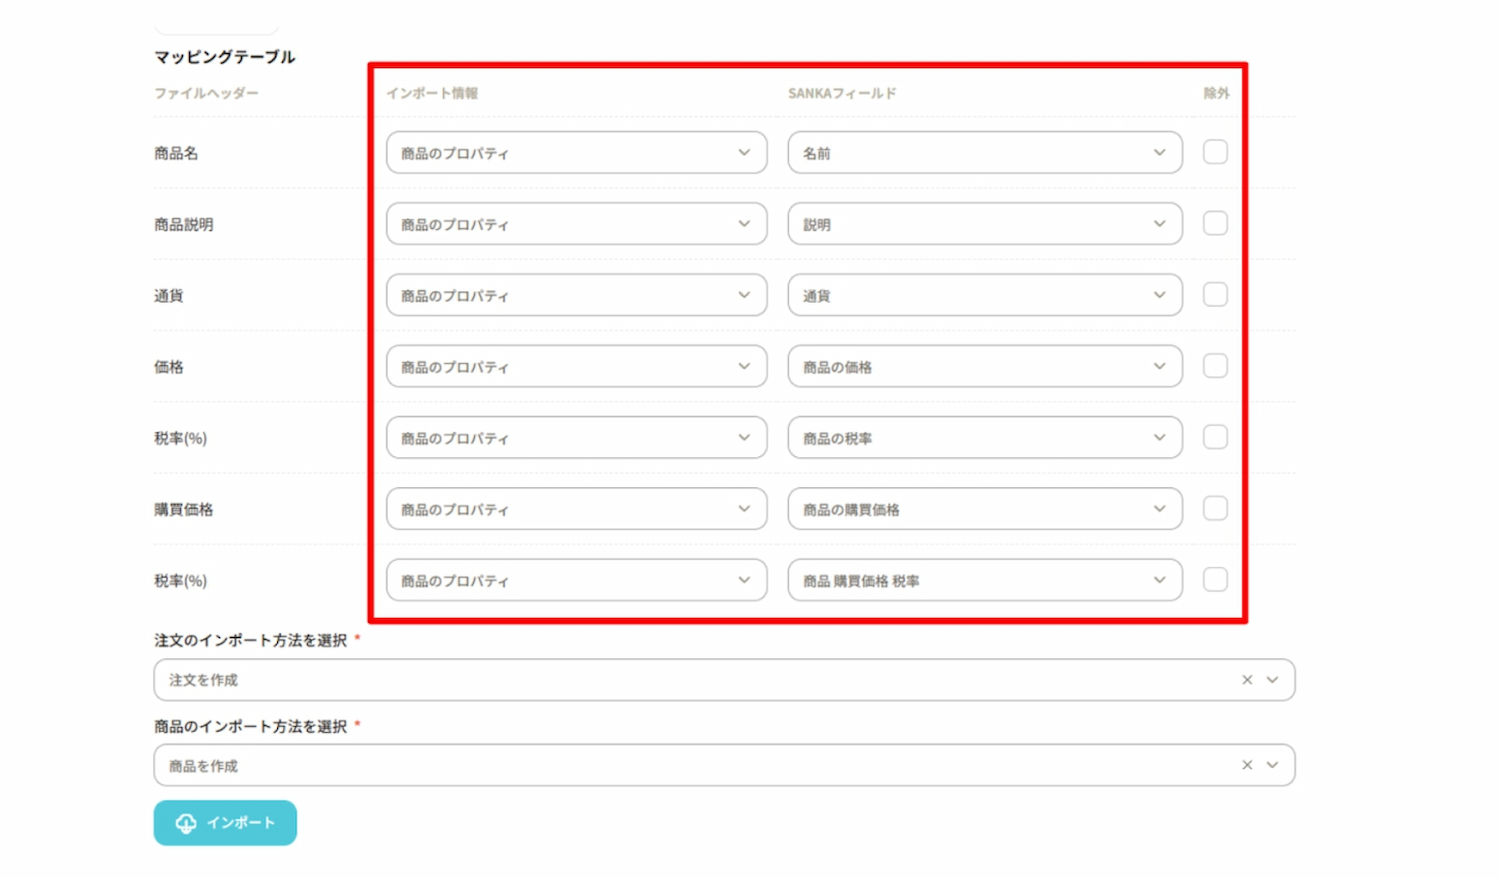Enable exclude checkbox for 購買価格 row

click(1215, 508)
